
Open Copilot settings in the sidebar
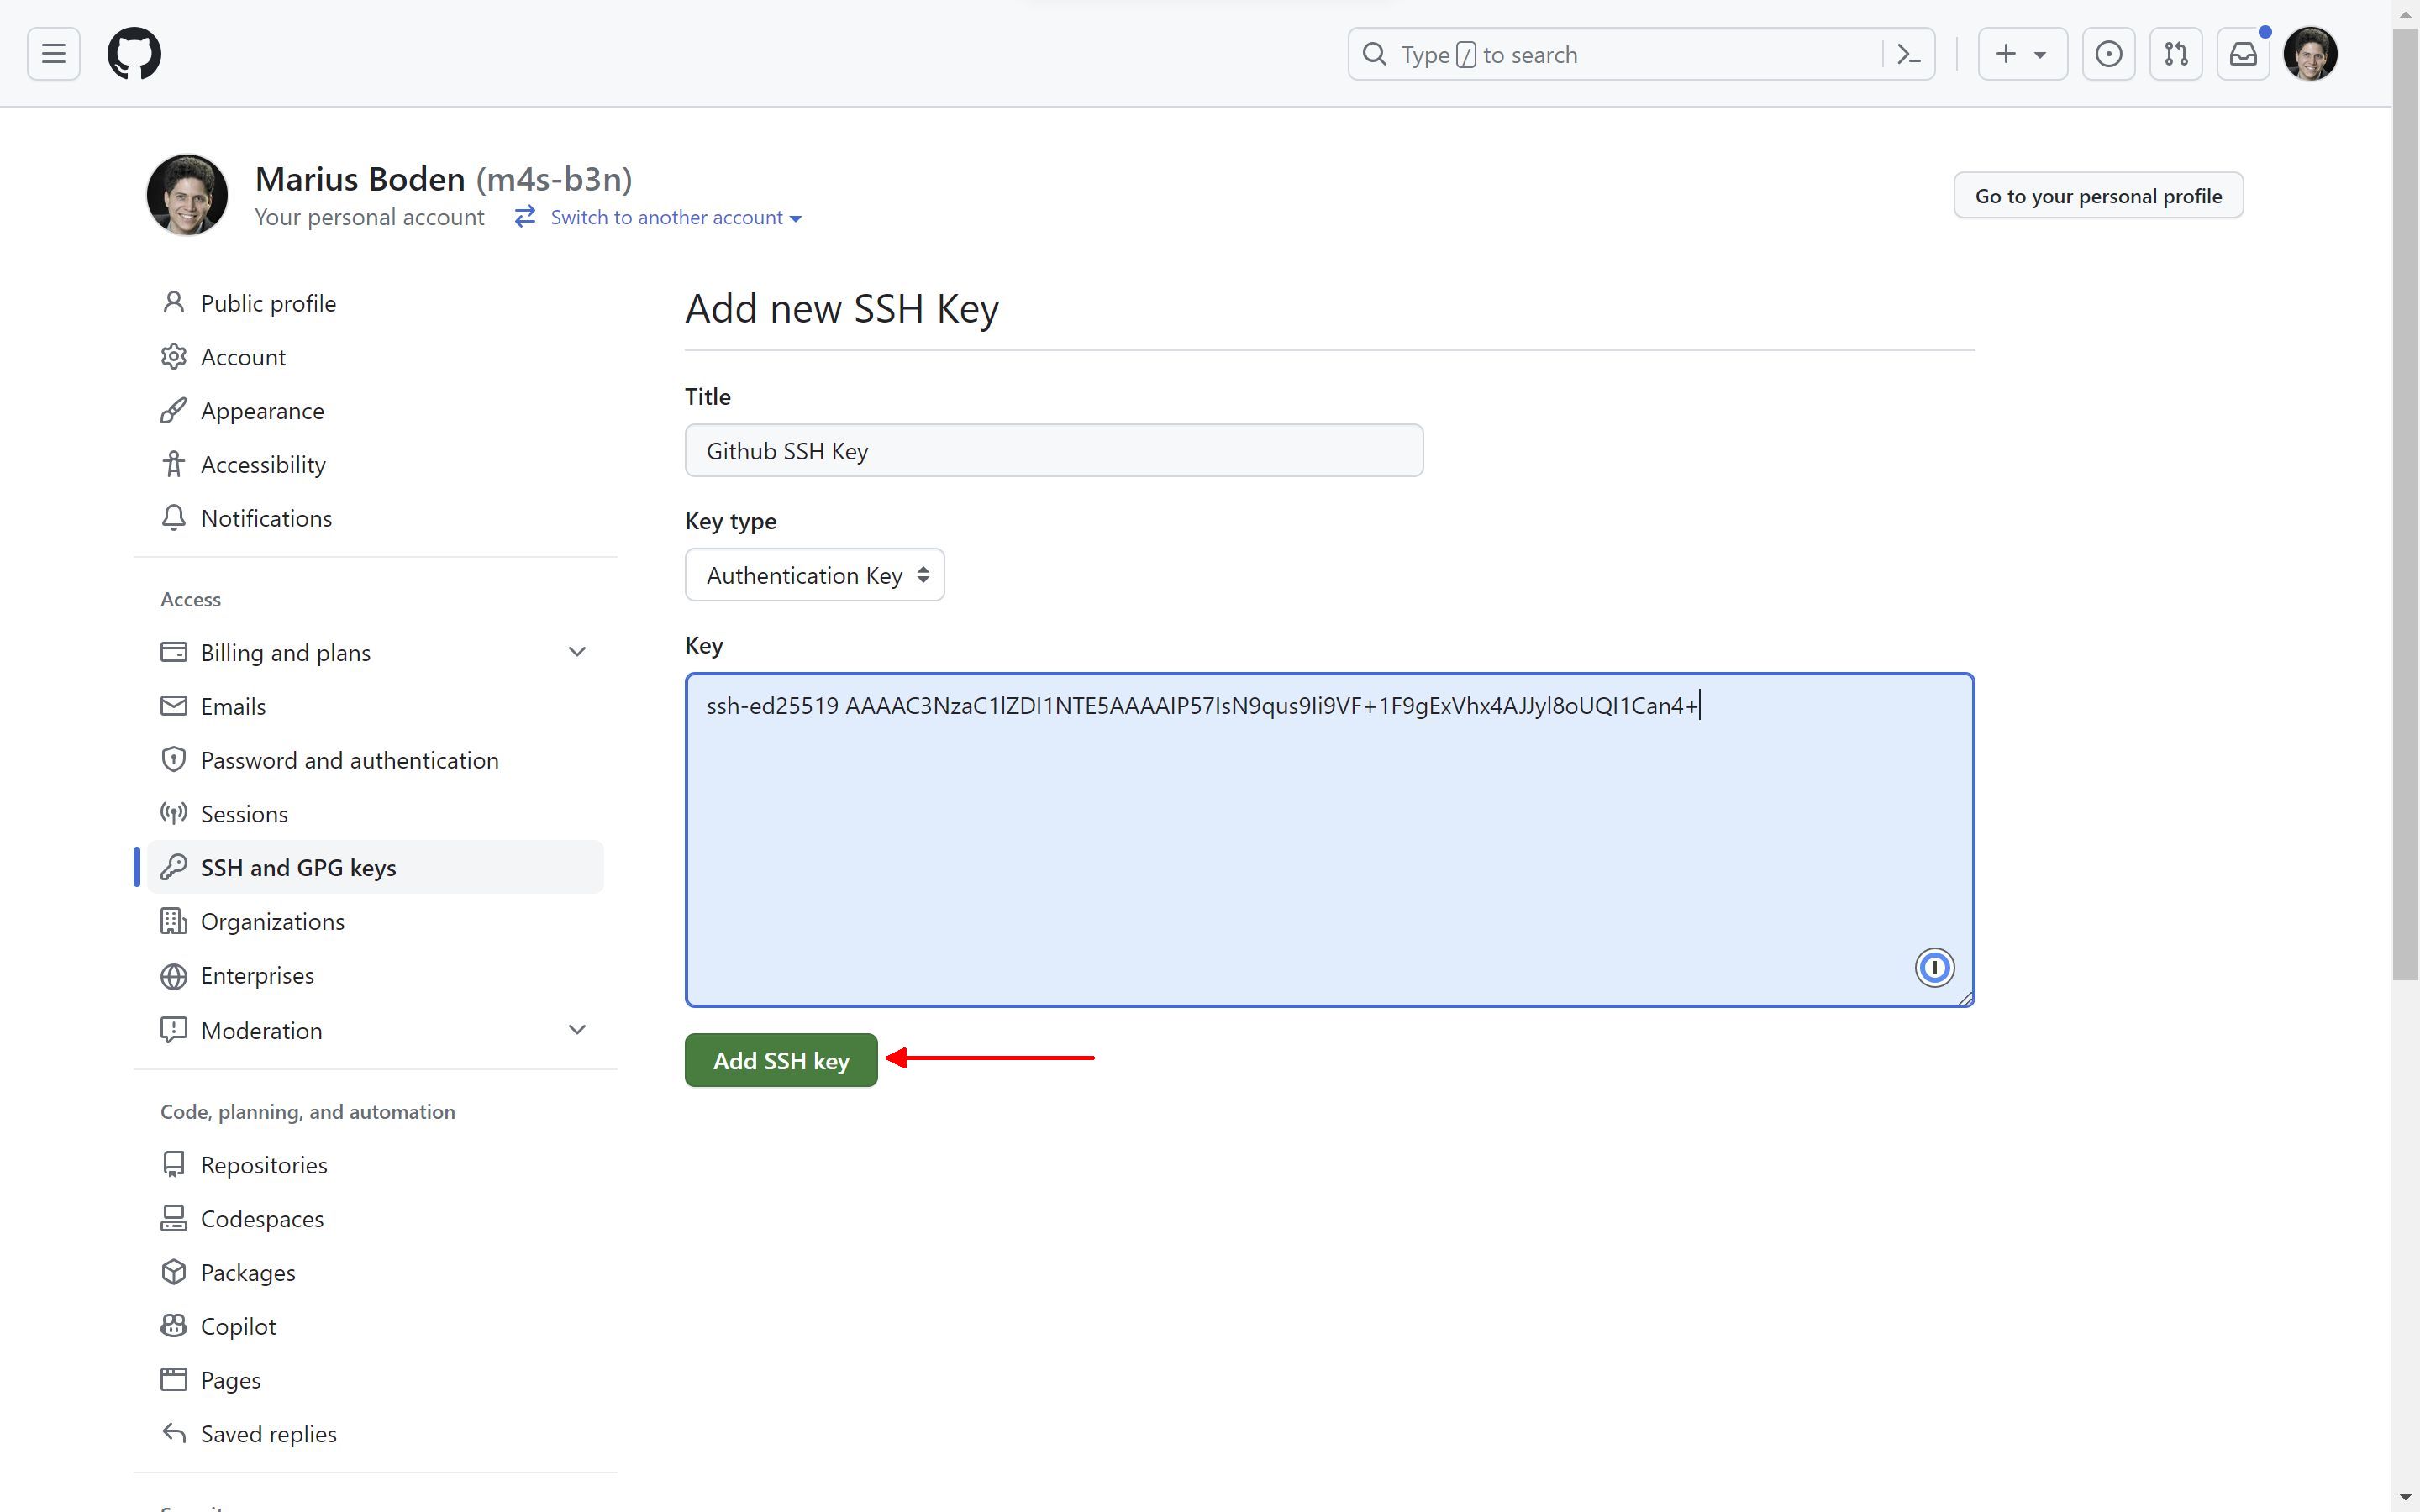click(x=238, y=1326)
